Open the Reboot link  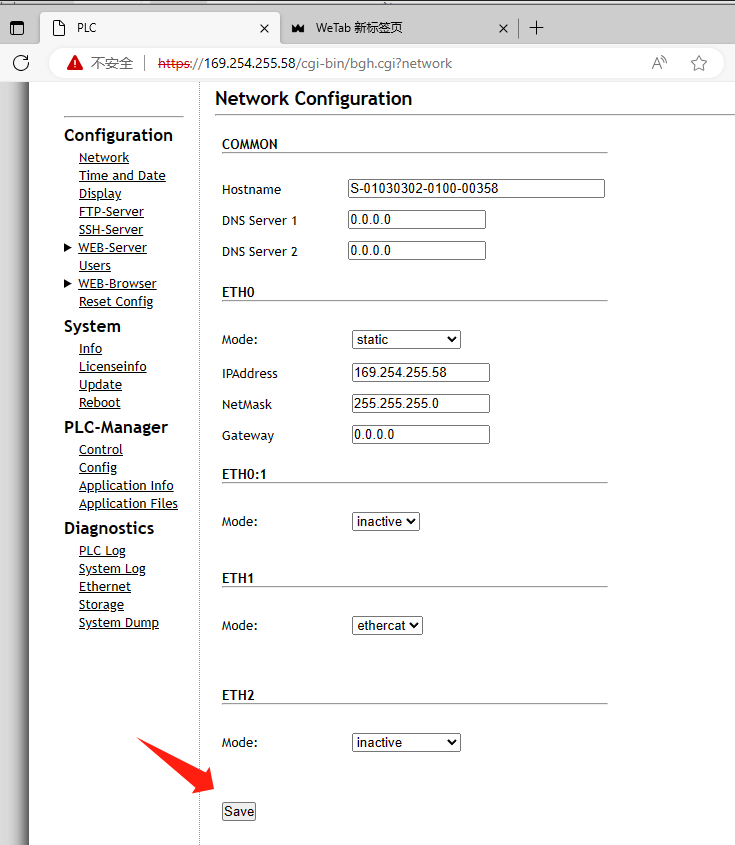click(100, 403)
